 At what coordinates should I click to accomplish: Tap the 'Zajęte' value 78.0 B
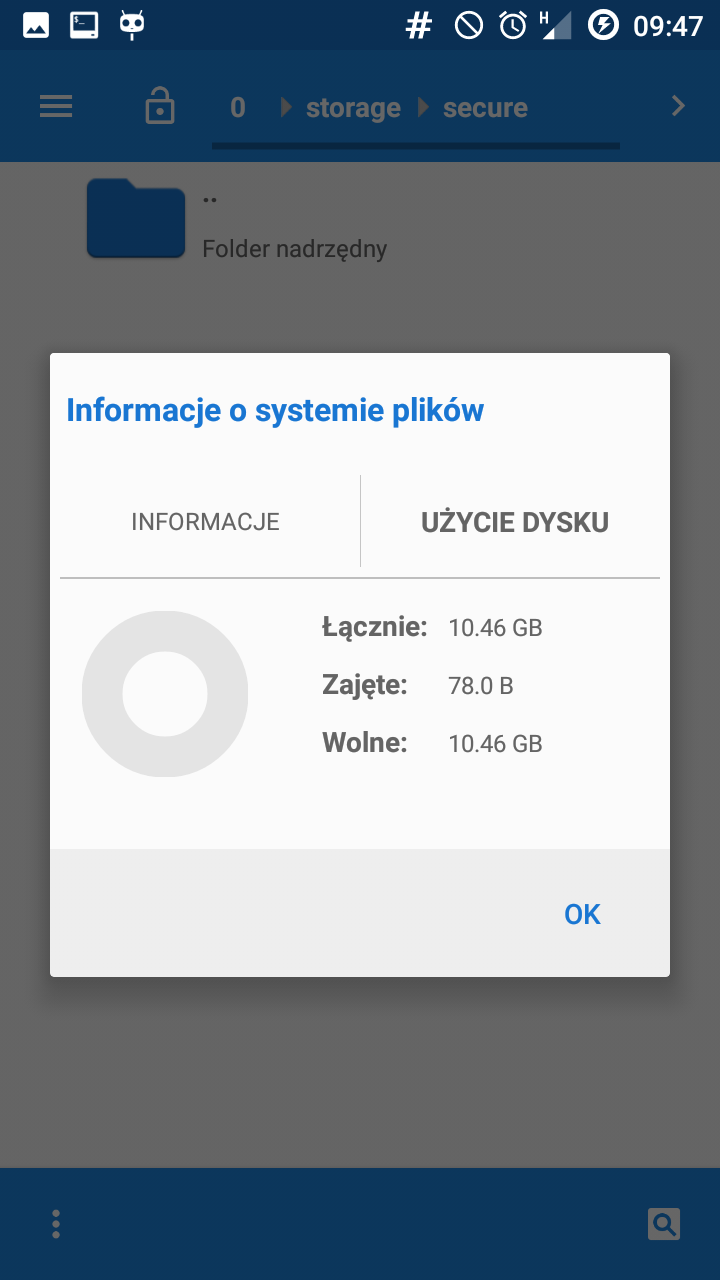click(480, 686)
